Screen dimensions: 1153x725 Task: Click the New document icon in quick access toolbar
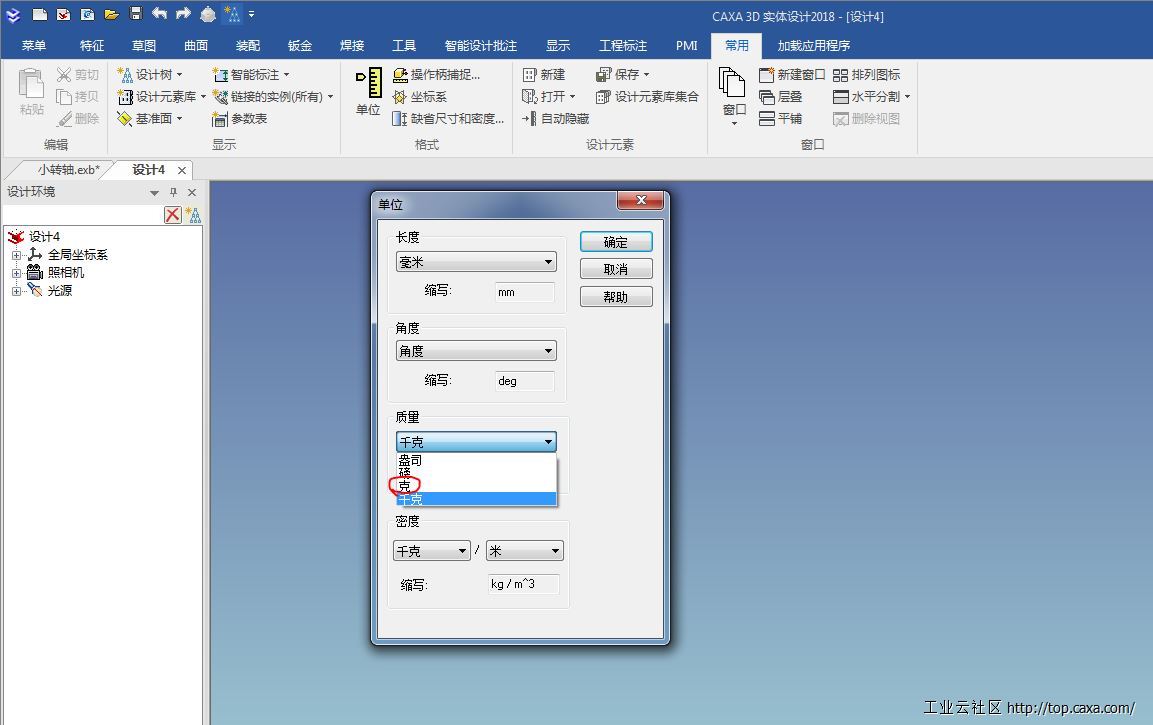40,14
